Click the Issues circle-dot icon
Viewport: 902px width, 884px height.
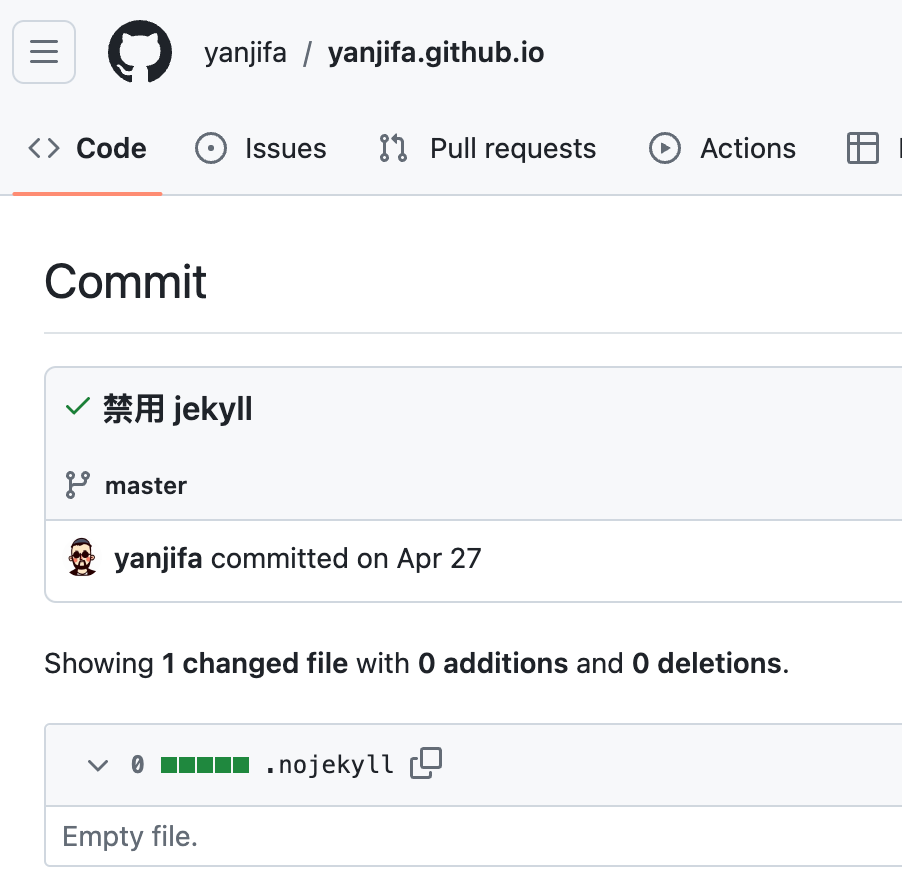210,149
